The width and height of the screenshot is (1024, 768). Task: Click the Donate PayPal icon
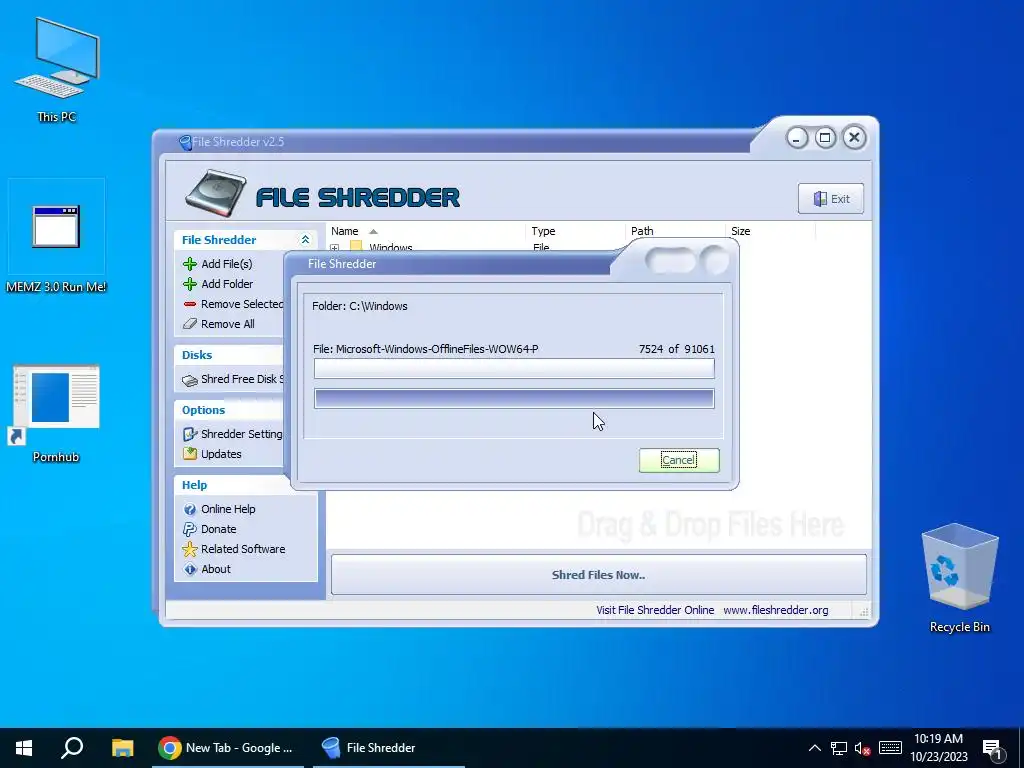190,529
